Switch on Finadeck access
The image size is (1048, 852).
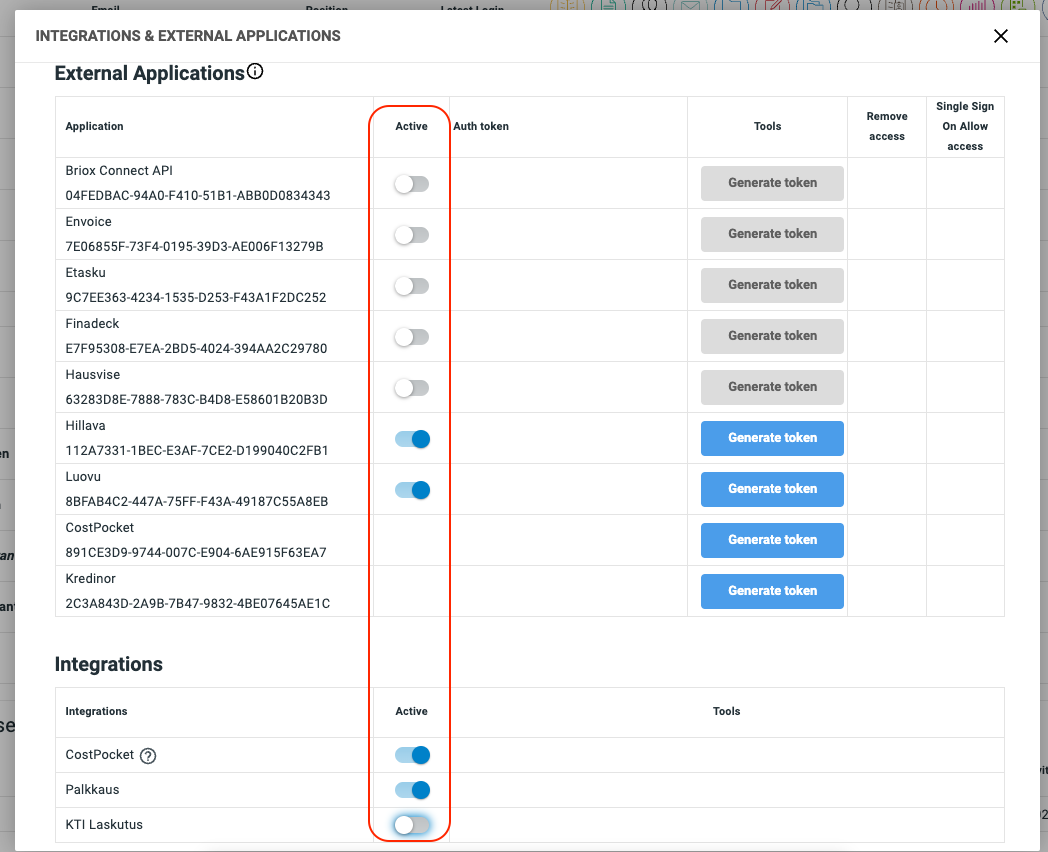point(411,337)
